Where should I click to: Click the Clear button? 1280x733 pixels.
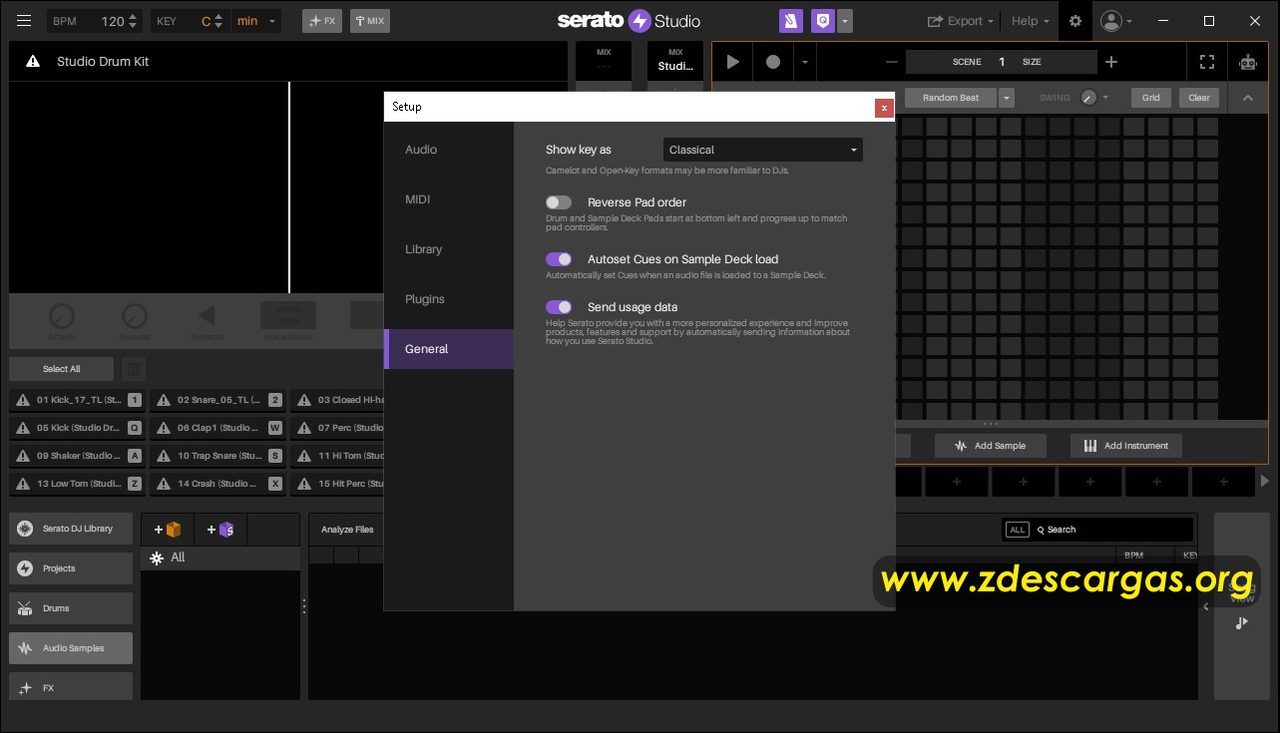[x=1199, y=98]
